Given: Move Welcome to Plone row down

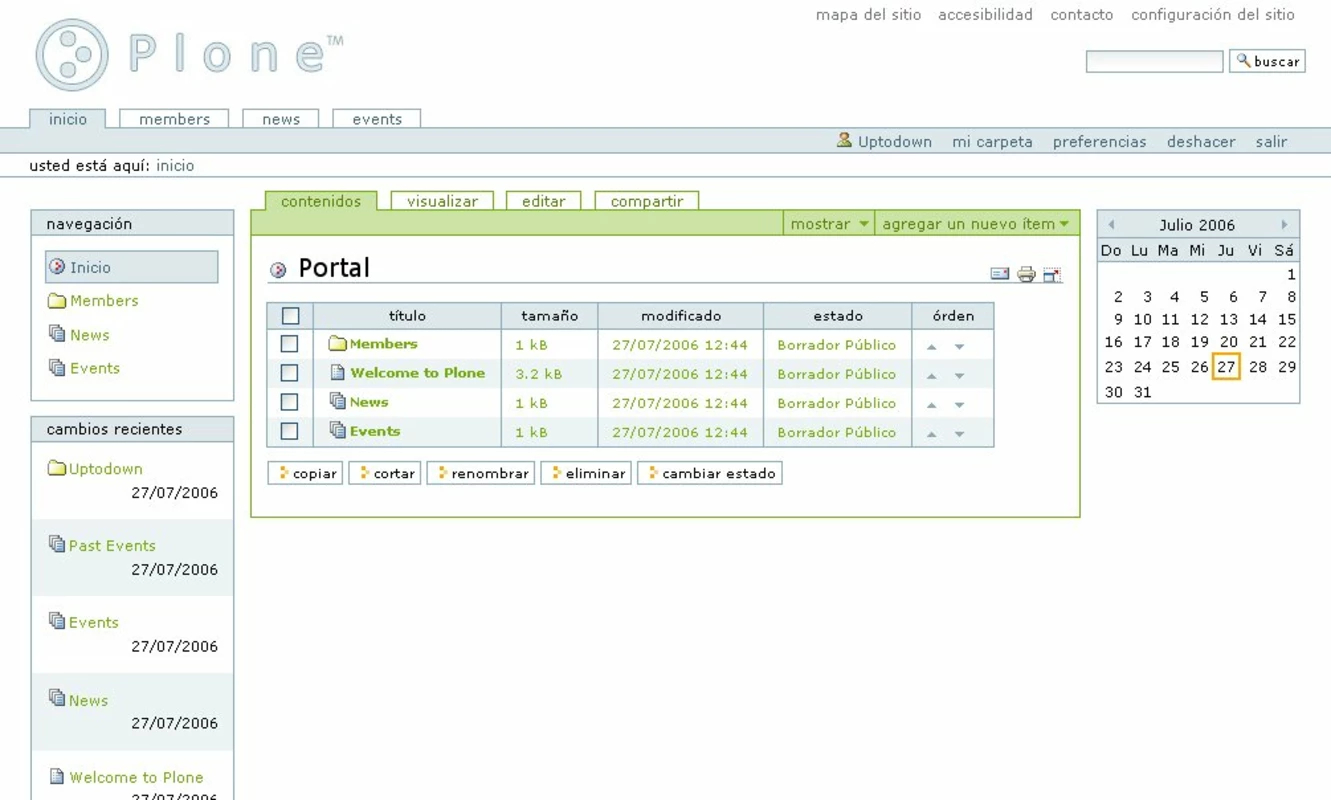Looking at the screenshot, I should tap(959, 376).
